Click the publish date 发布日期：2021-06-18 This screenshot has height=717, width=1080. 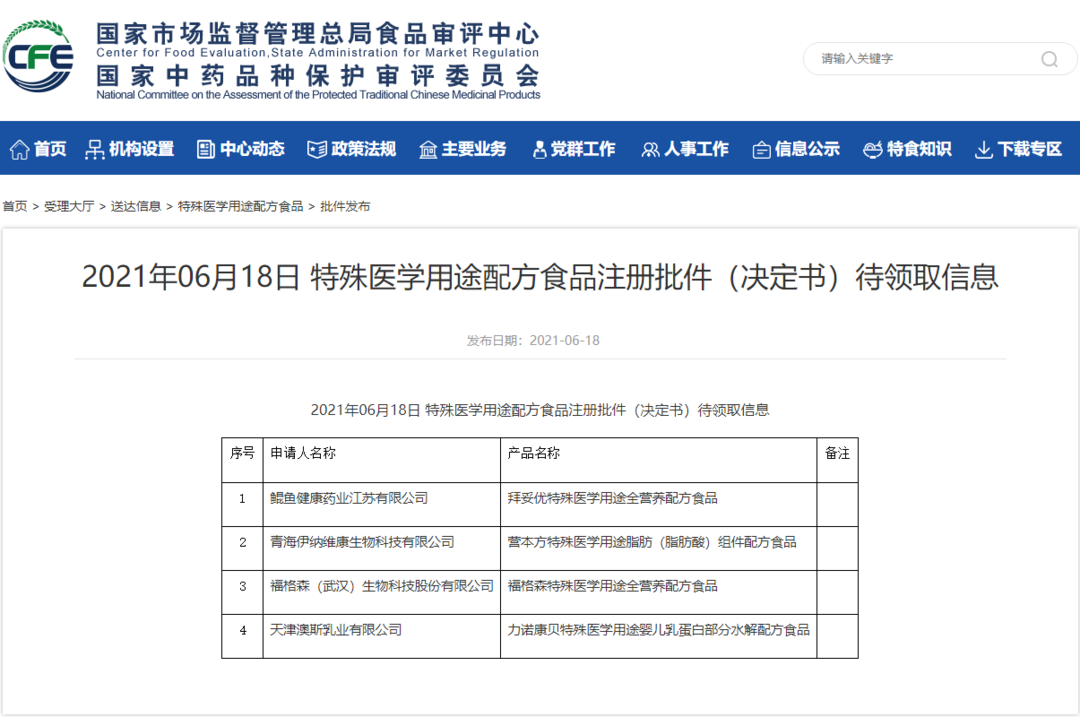[533, 340]
